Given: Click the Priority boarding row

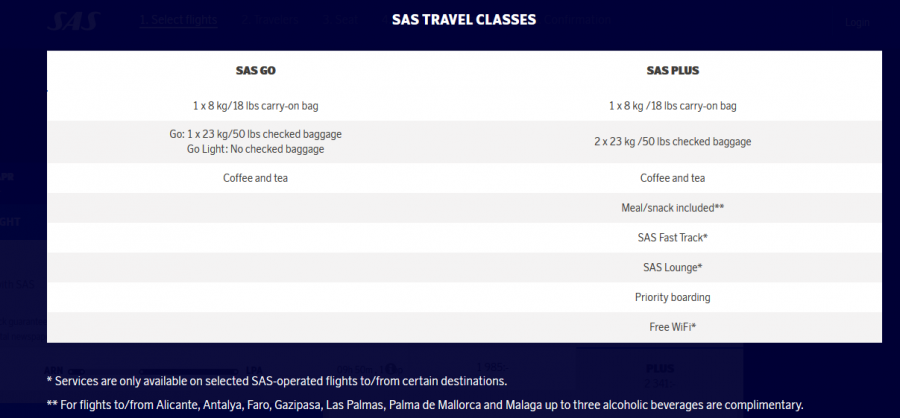Looking at the screenshot, I should click(673, 297).
